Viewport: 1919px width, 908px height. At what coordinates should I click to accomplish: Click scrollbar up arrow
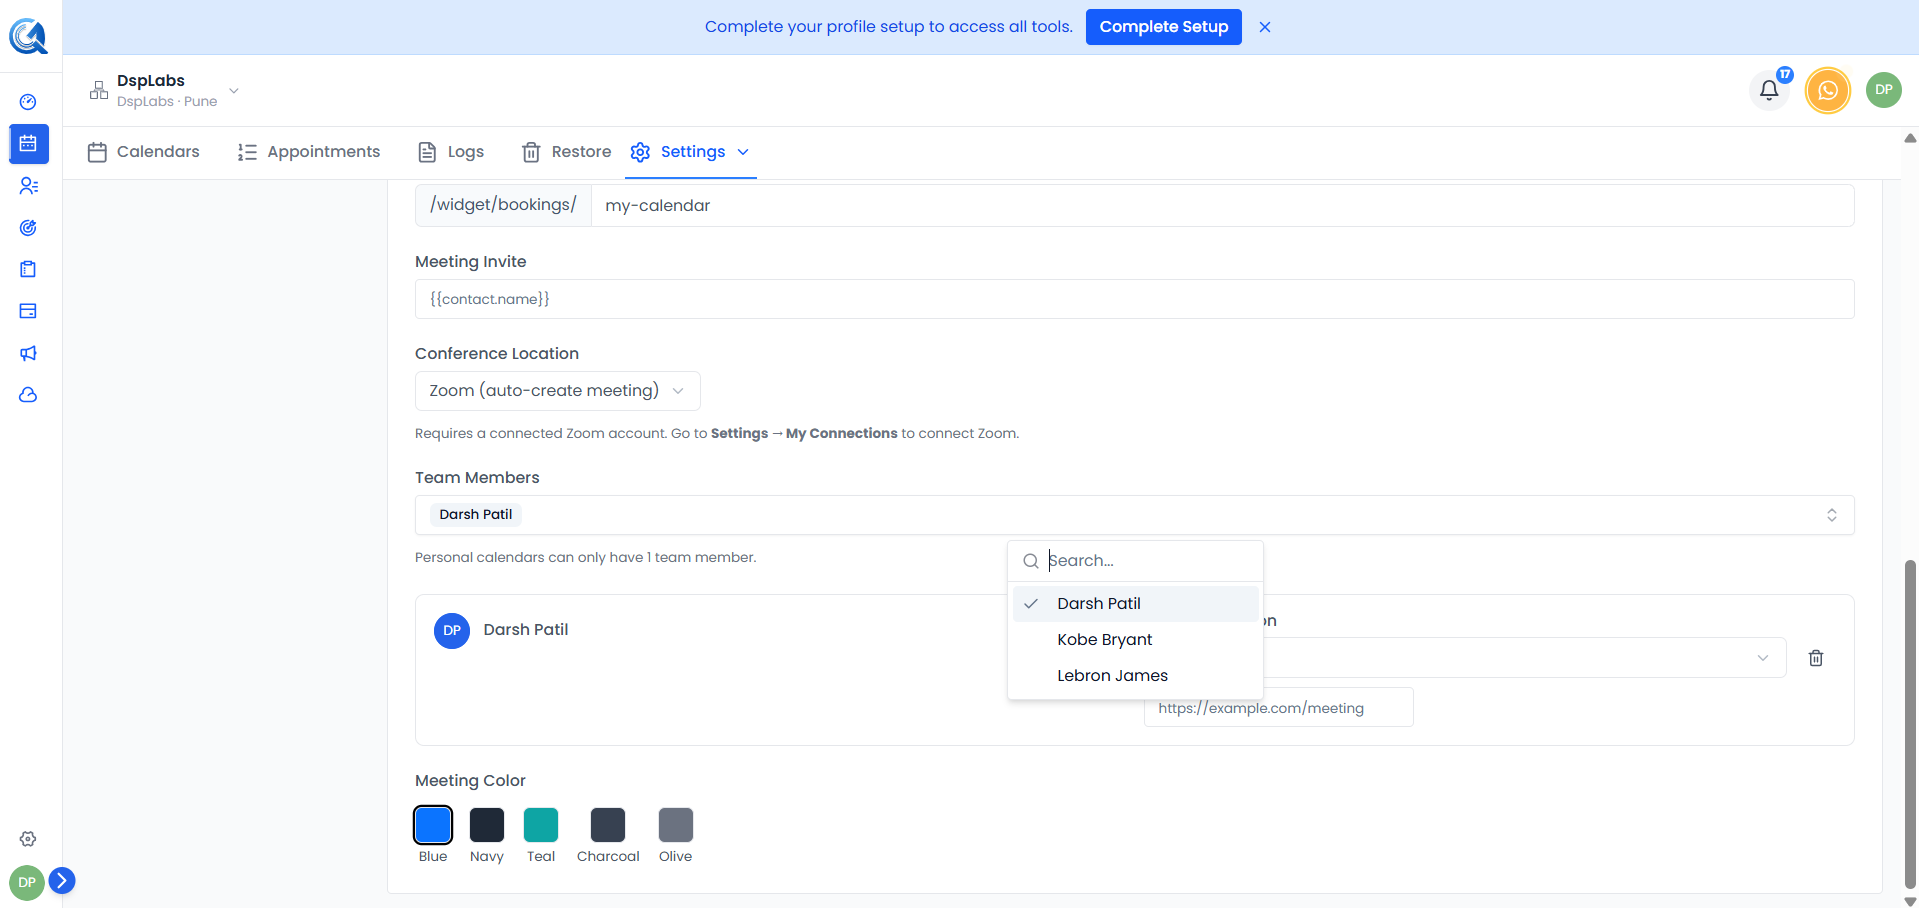[1910, 138]
